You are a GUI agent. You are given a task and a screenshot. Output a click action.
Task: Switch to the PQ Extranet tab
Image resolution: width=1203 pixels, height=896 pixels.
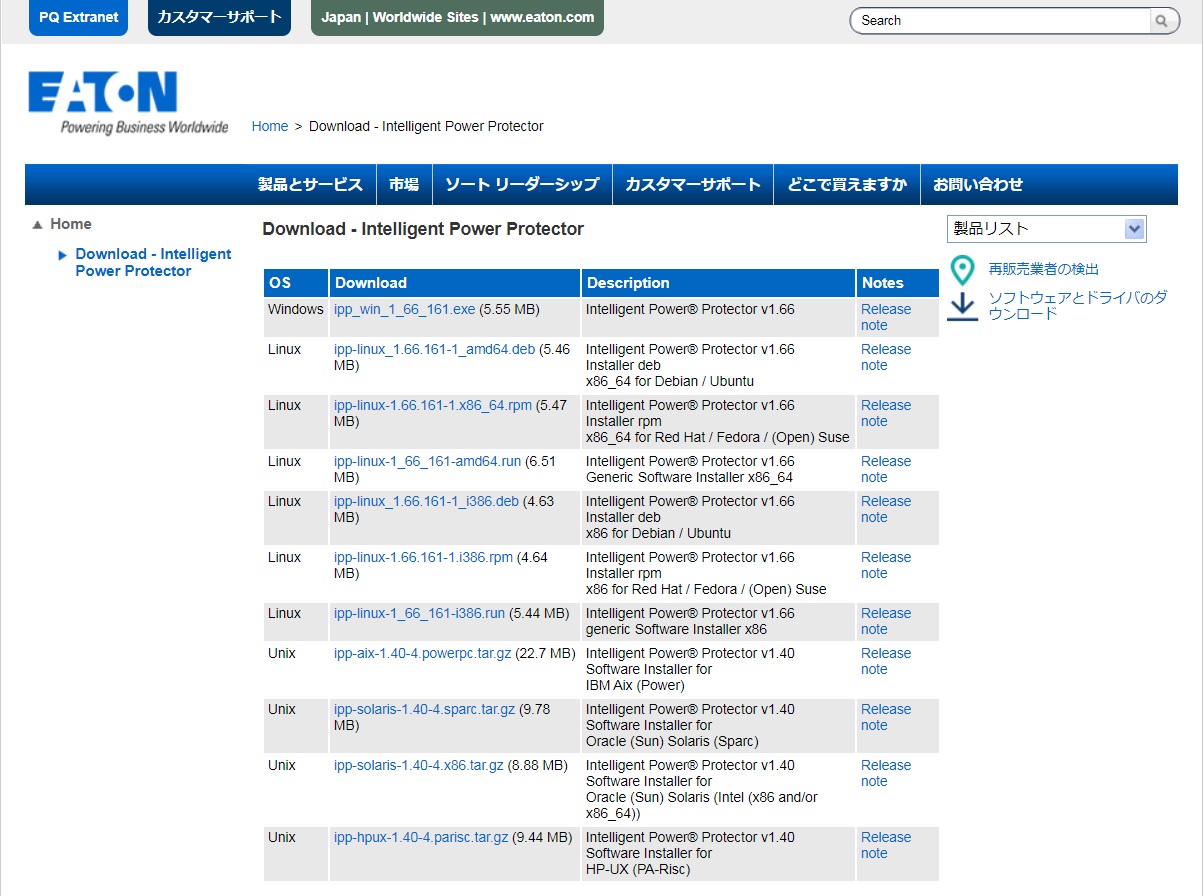tap(78, 18)
